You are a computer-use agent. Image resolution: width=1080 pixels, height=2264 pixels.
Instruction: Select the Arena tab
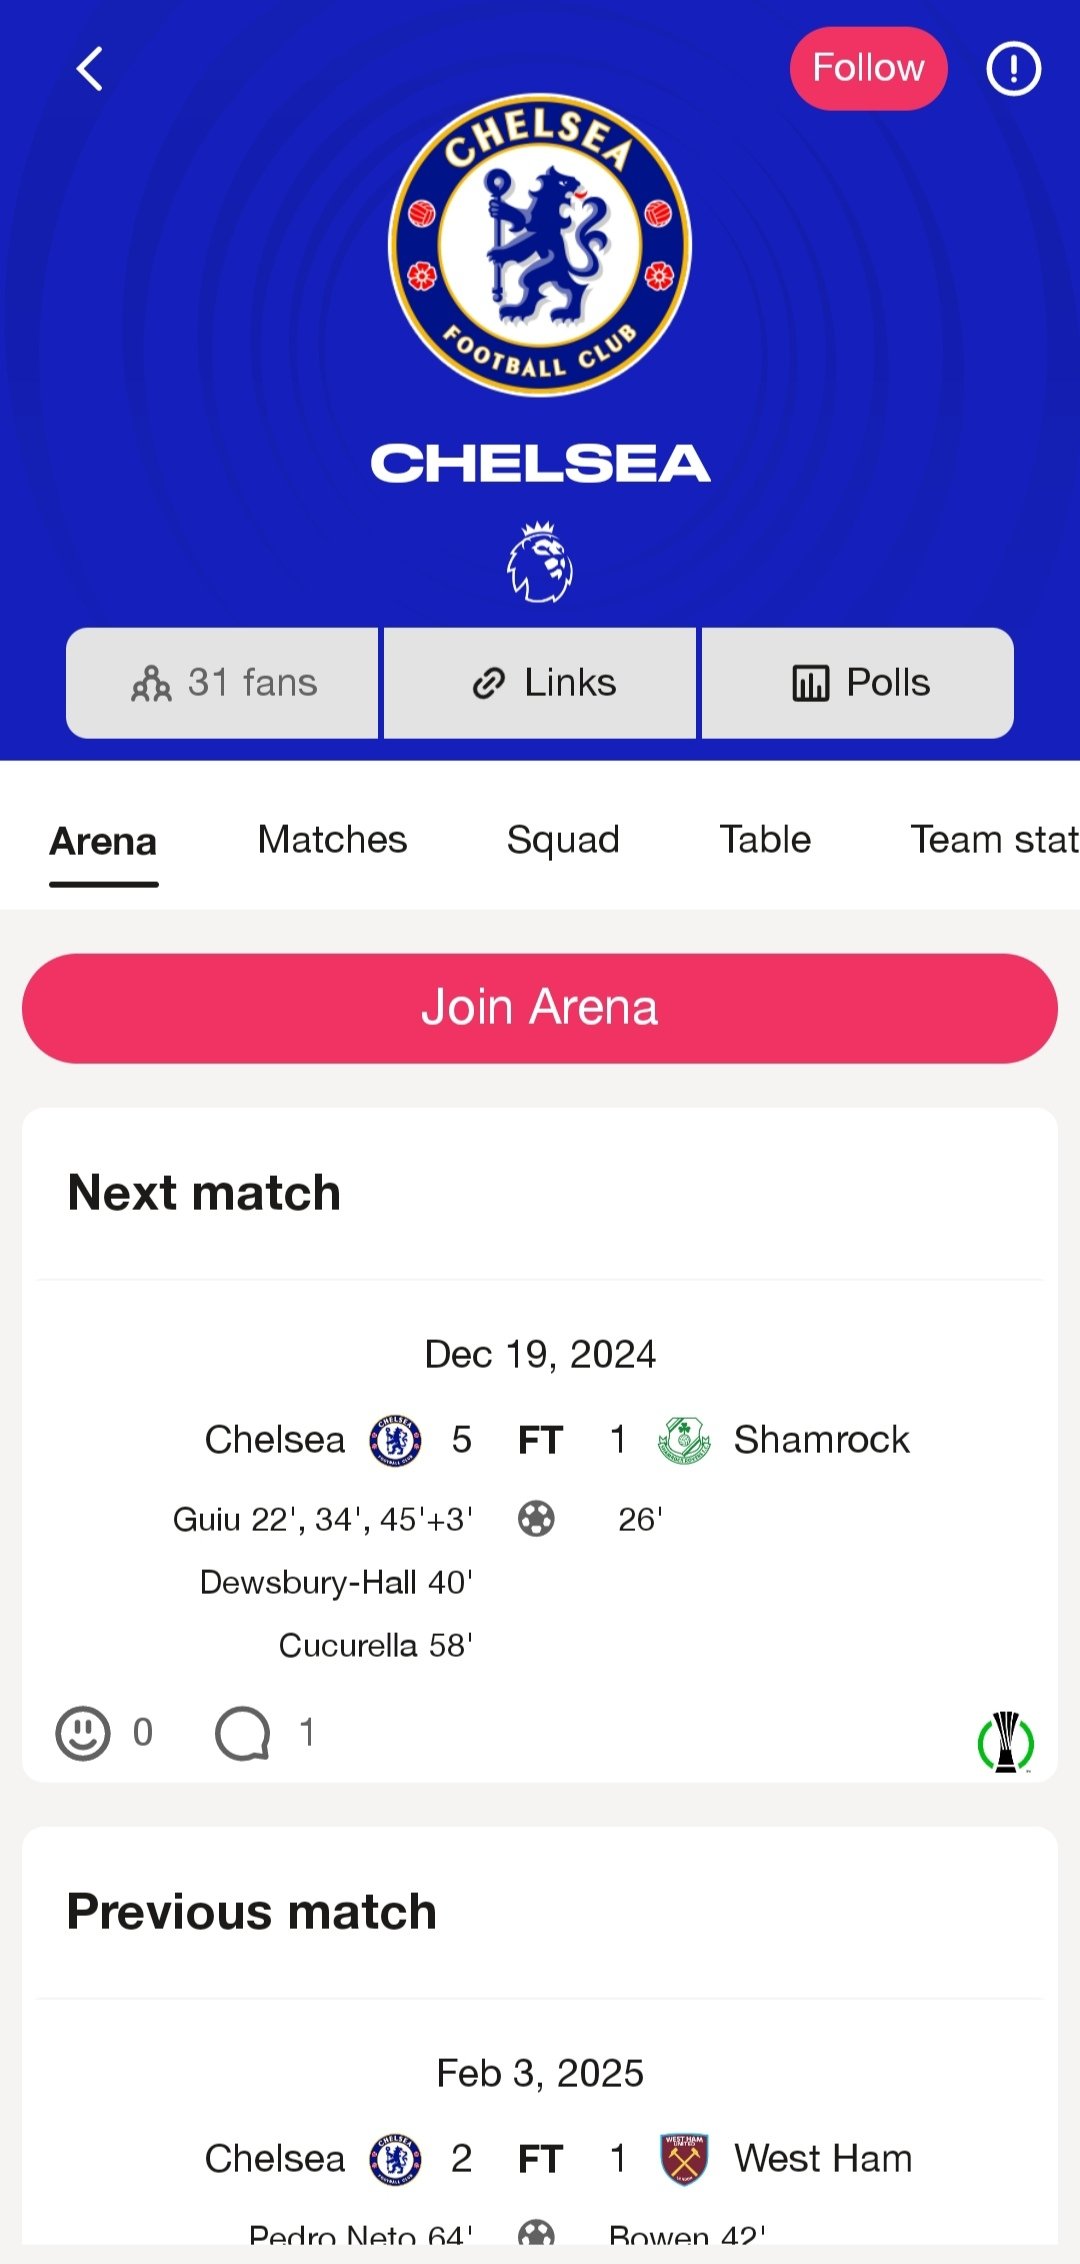tap(104, 842)
